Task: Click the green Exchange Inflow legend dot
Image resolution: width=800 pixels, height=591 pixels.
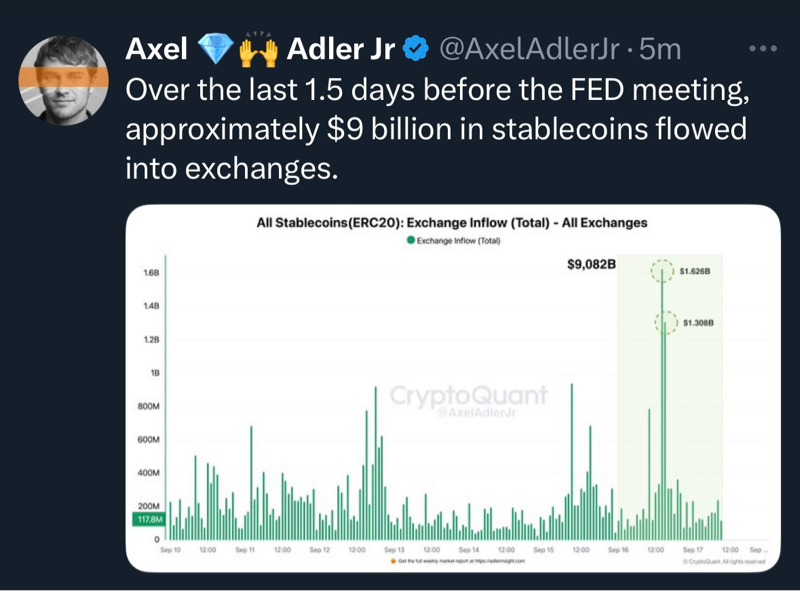Action: [412, 241]
